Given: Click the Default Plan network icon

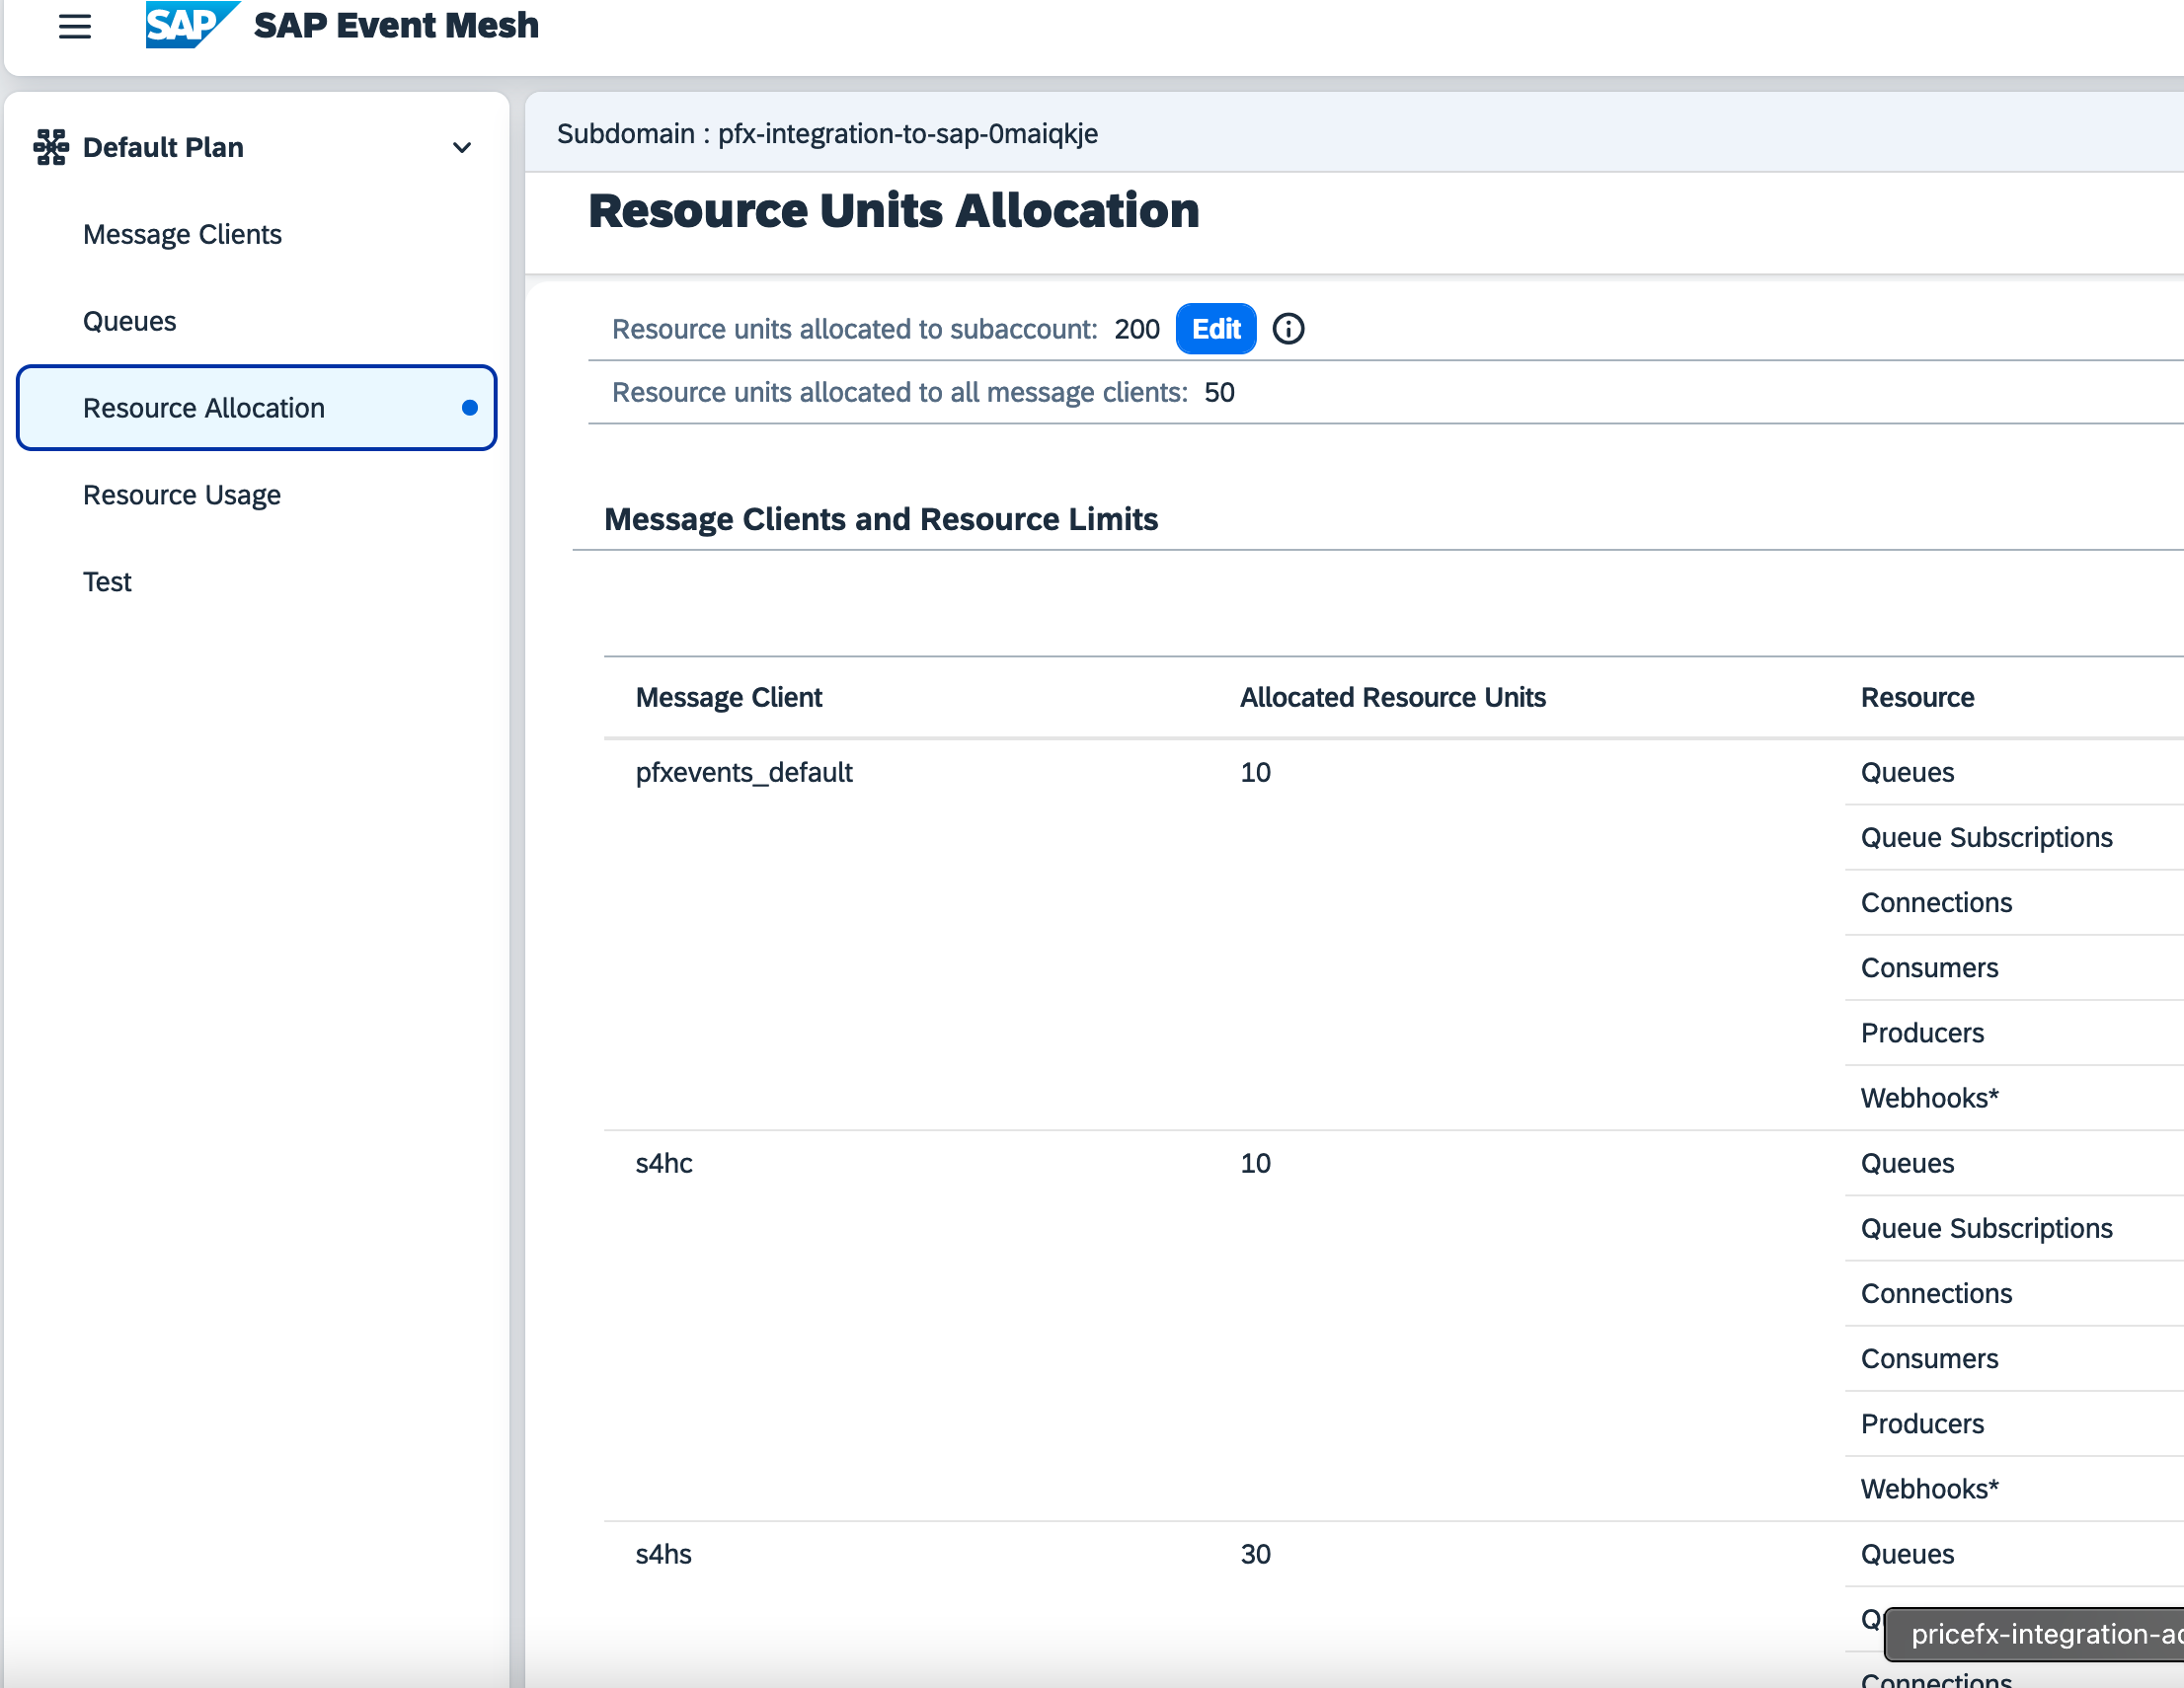Looking at the screenshot, I should coord(51,147).
